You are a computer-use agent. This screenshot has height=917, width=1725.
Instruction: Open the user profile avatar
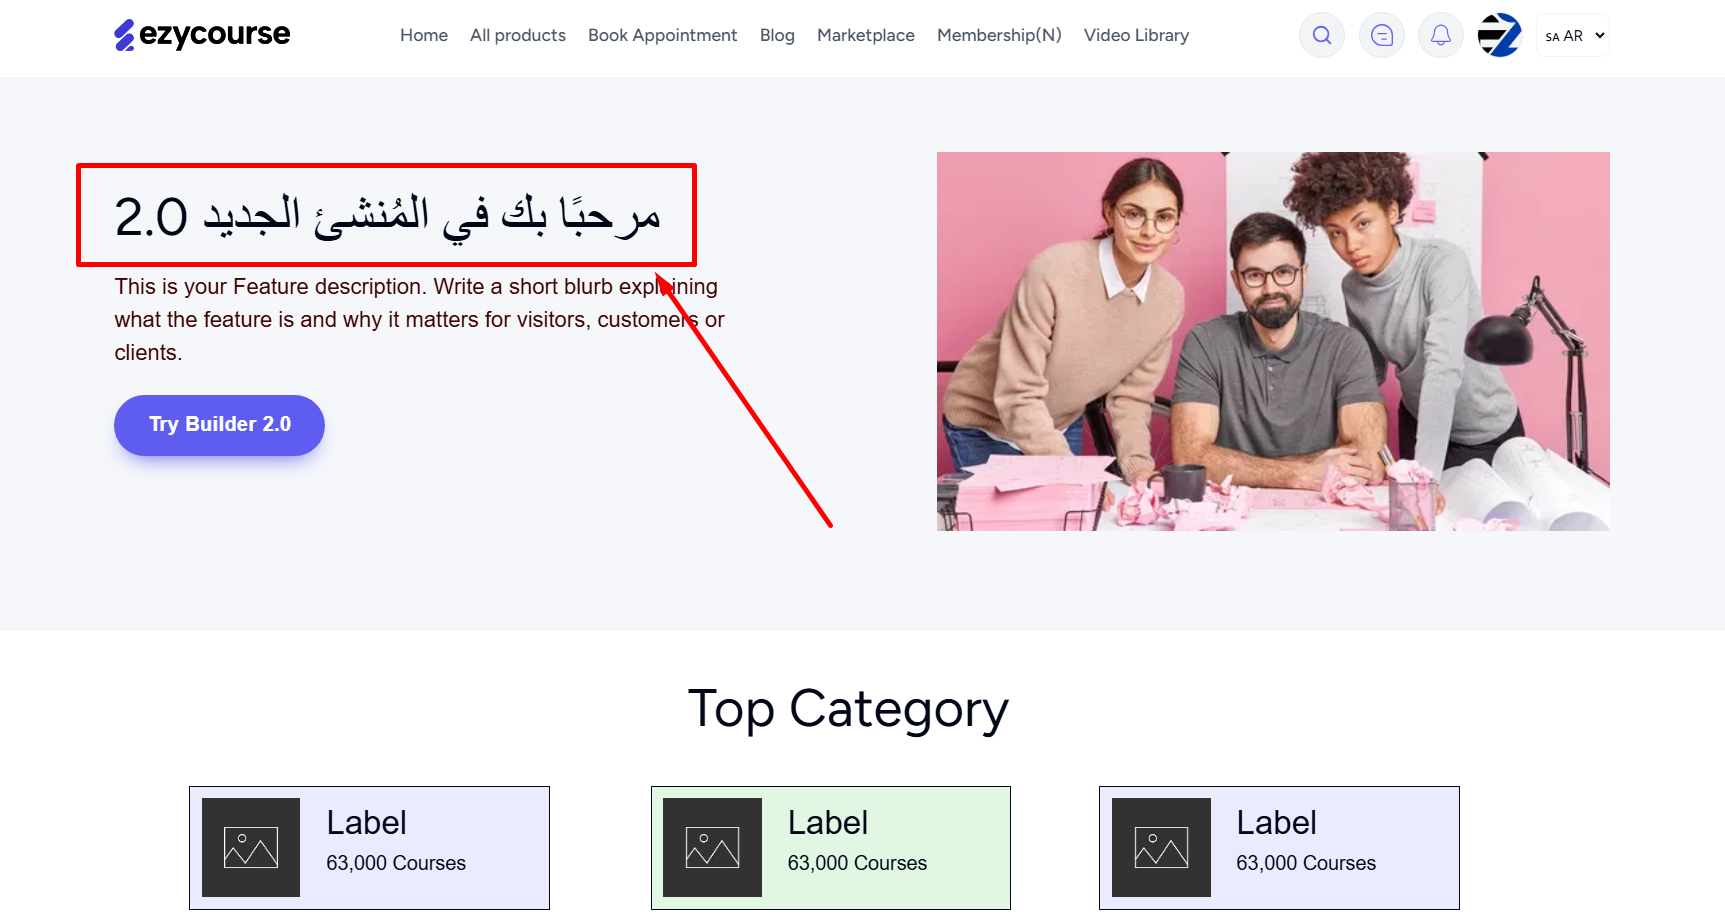coord(1499,36)
